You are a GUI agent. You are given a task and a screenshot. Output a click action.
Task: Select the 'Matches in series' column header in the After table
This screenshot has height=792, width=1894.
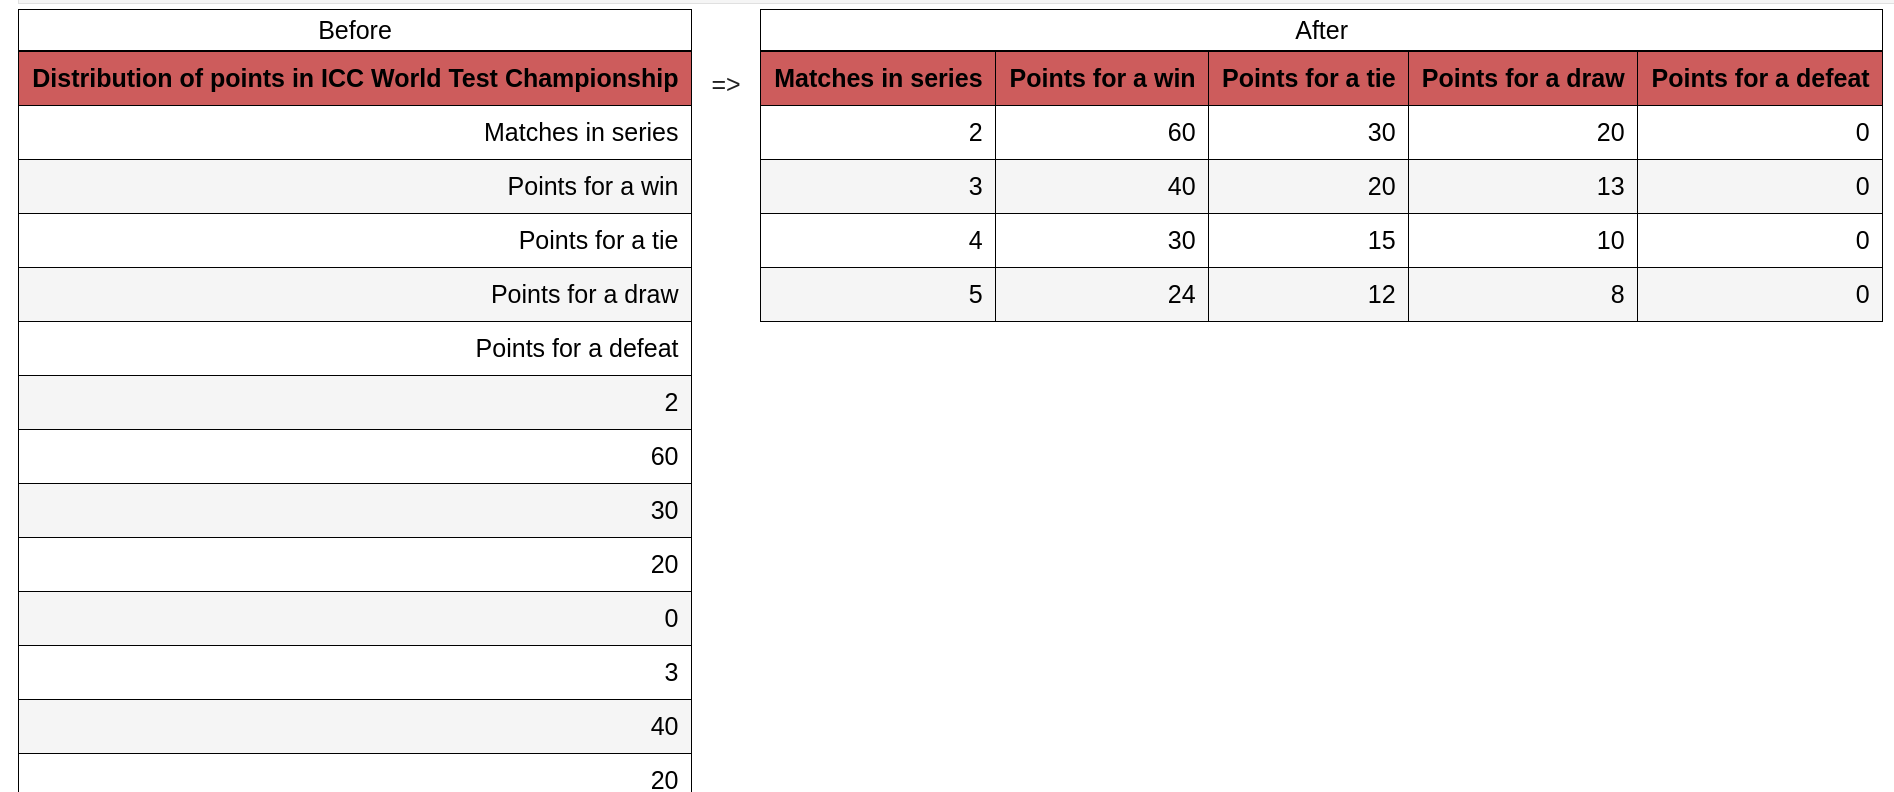[x=878, y=78]
